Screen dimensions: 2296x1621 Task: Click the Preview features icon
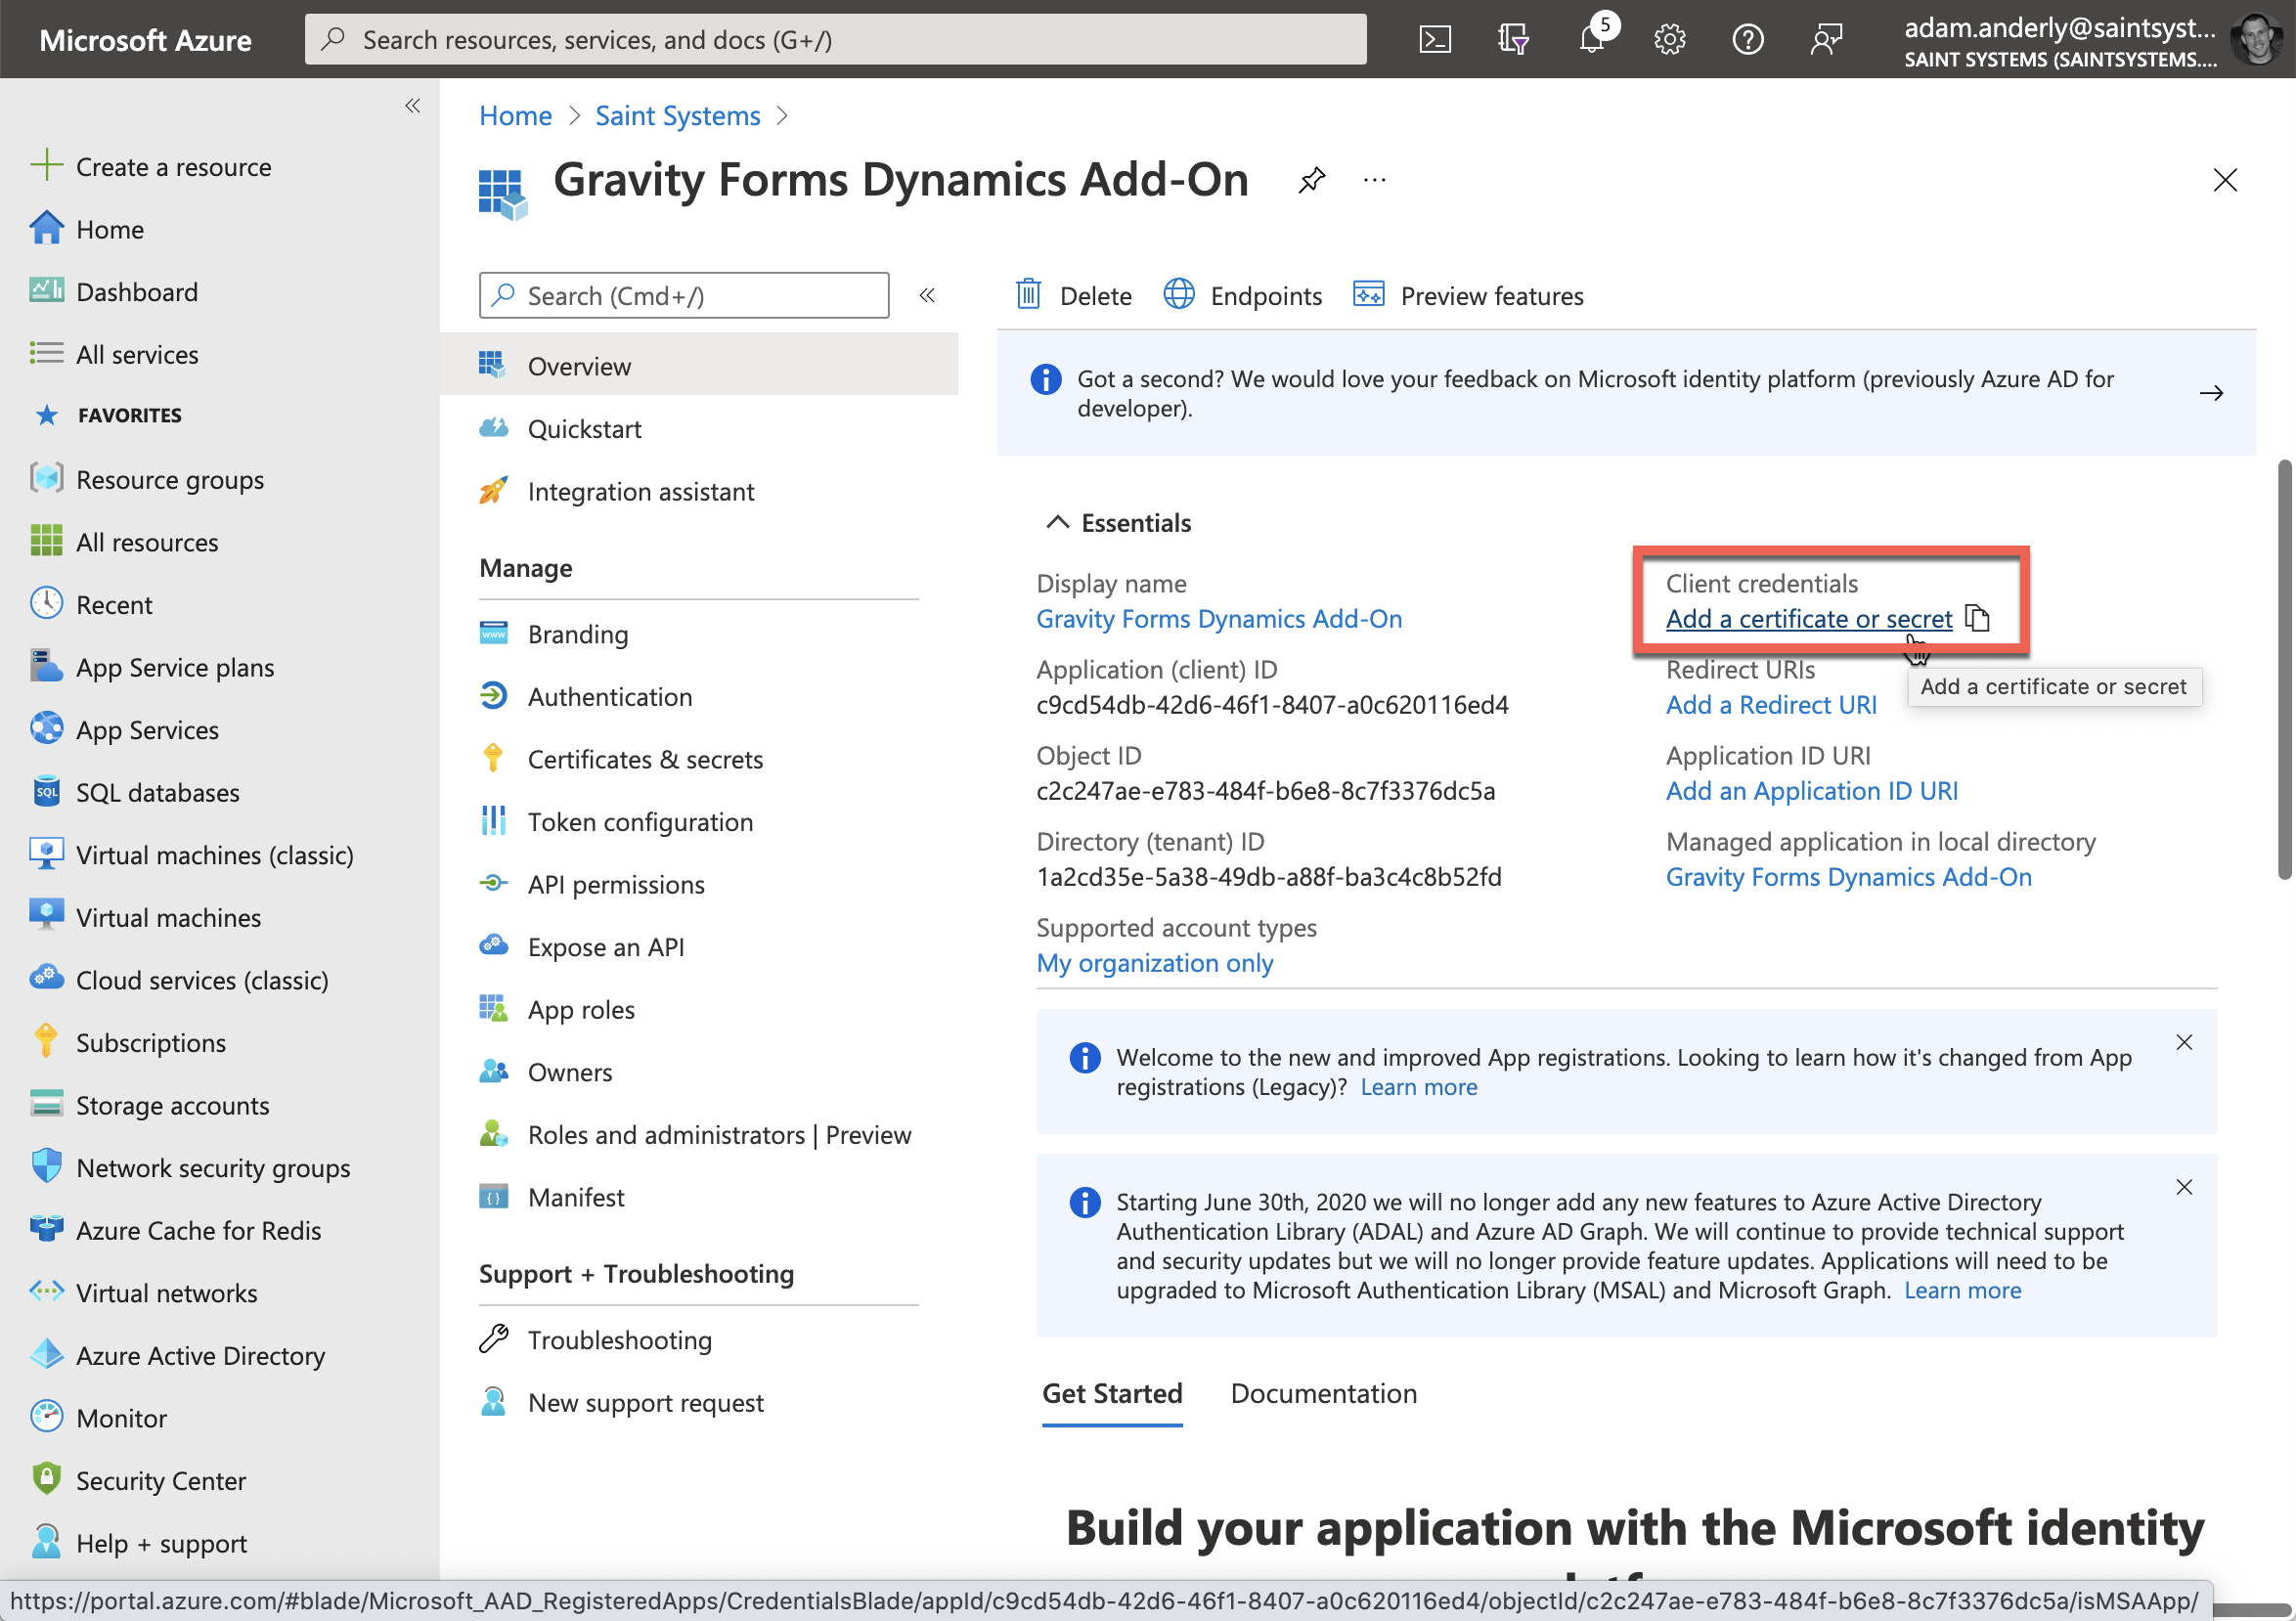pyautogui.click(x=1369, y=295)
